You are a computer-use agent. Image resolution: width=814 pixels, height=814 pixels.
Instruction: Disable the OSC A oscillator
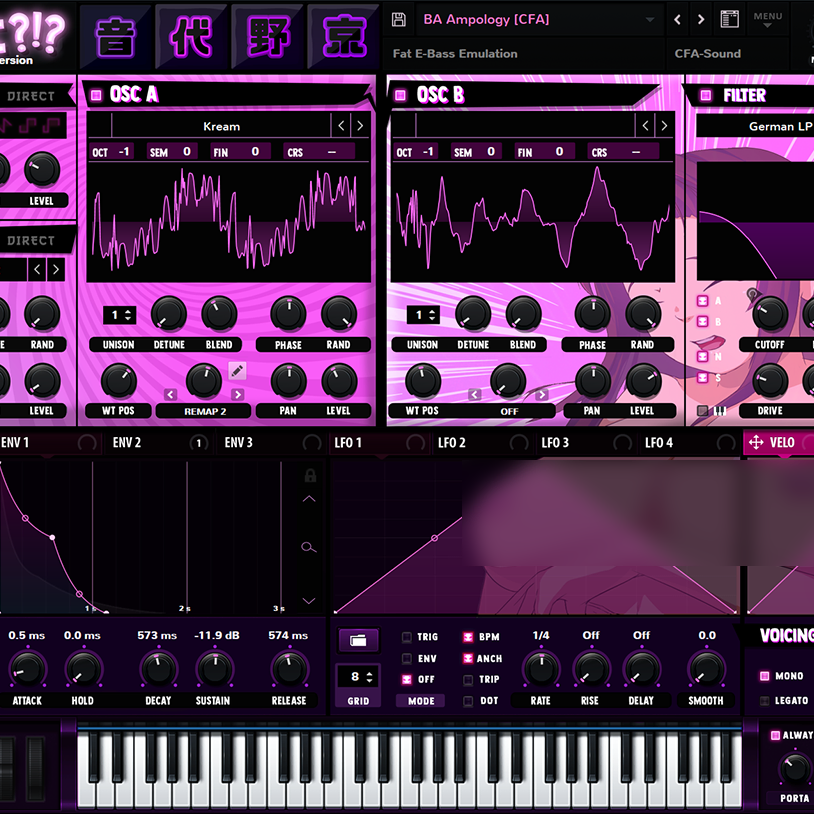coord(96,95)
